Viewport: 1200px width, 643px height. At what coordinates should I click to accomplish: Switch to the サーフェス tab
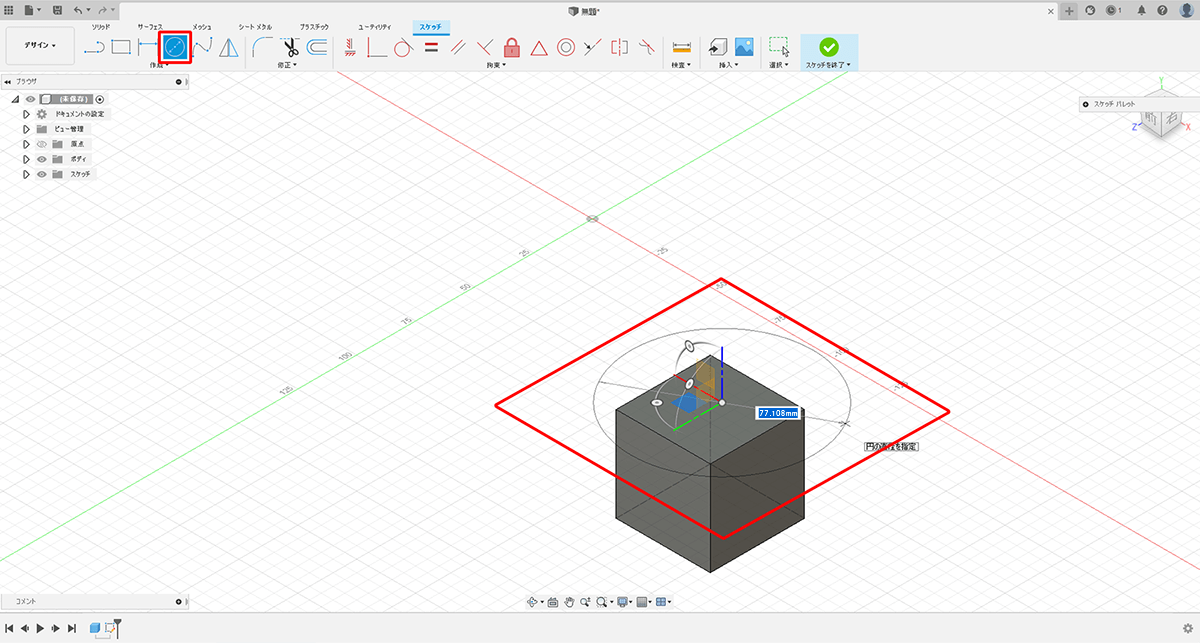pos(150,25)
